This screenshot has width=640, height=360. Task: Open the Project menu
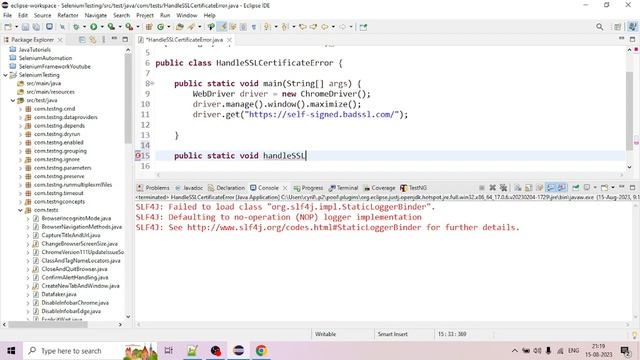145,15
